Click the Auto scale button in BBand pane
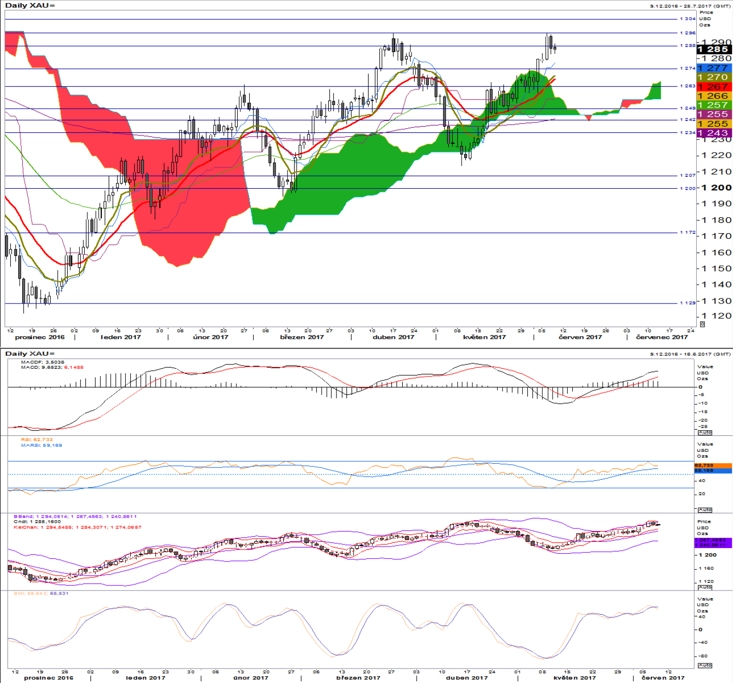 click(704, 587)
